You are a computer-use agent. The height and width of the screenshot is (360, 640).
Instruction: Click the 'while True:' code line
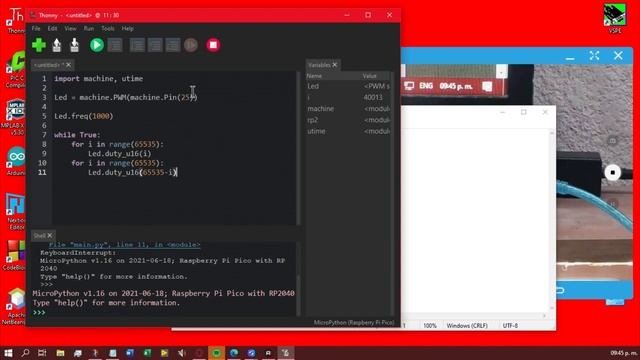(77, 135)
